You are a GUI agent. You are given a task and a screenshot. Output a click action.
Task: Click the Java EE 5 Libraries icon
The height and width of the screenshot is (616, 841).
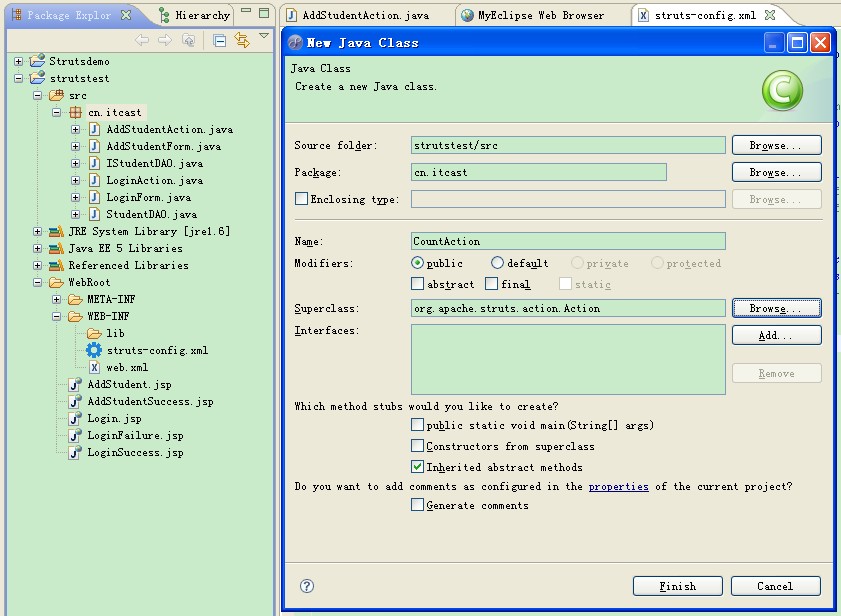[56, 248]
